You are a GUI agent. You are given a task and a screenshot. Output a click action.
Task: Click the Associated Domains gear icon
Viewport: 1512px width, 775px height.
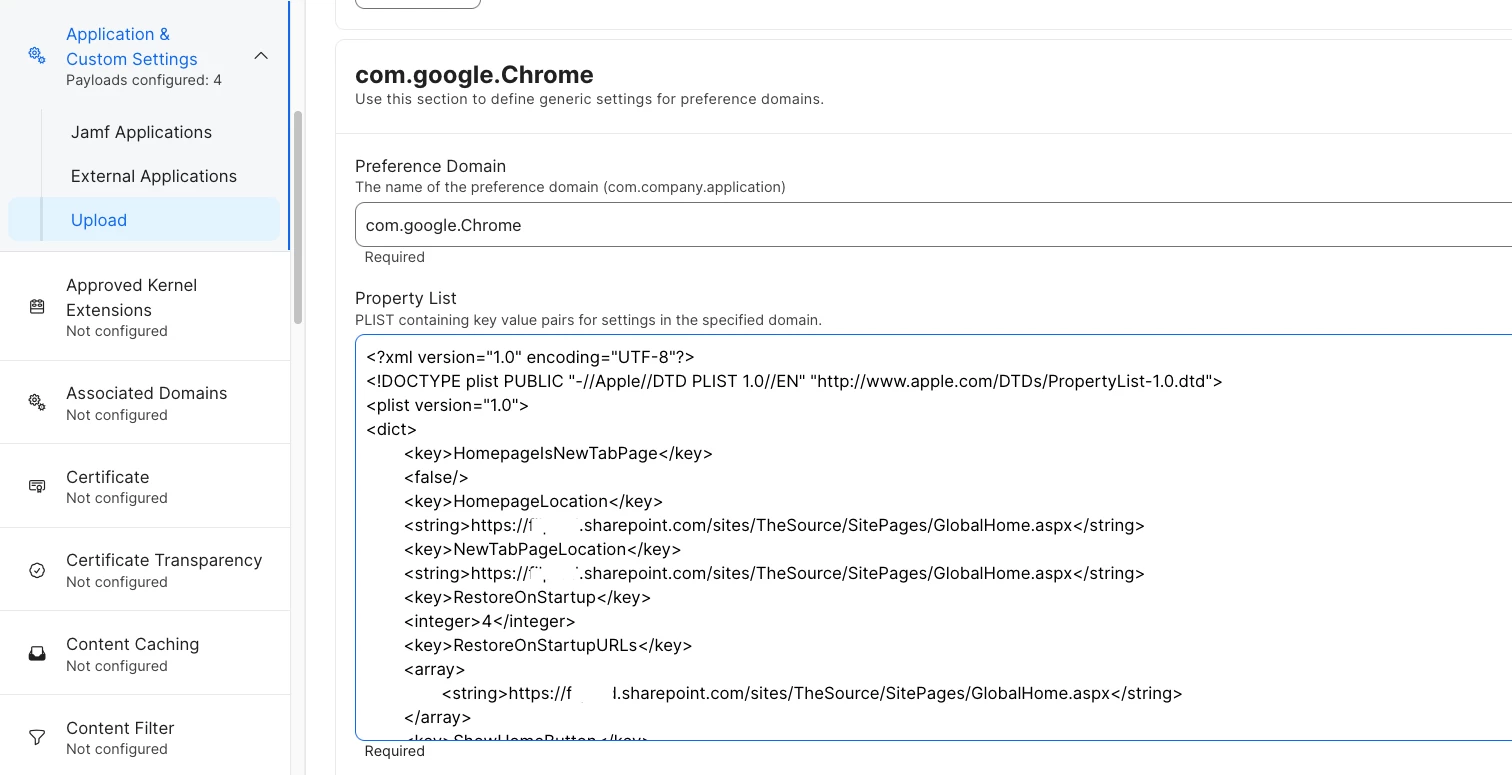tap(37, 402)
